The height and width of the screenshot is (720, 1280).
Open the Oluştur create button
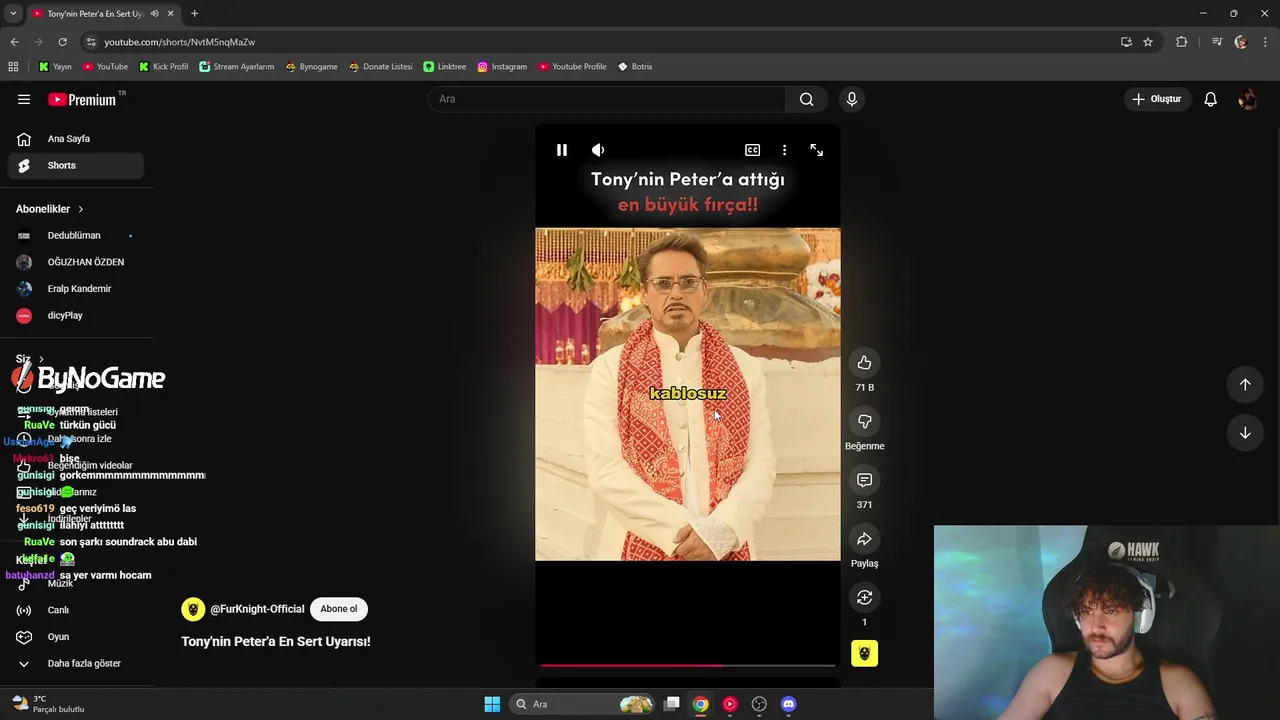[1157, 99]
